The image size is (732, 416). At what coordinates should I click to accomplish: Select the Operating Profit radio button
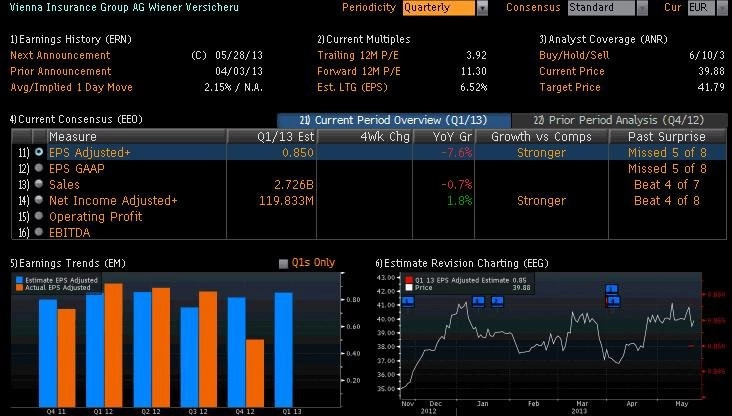39,216
